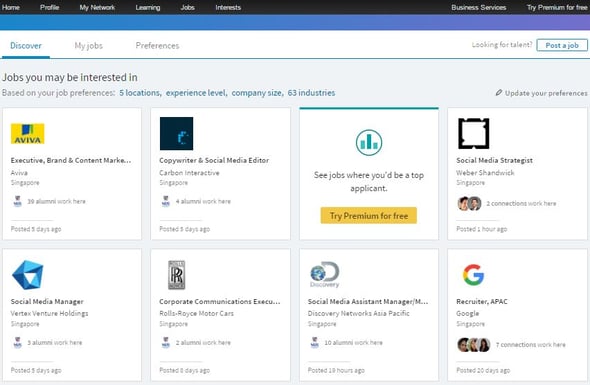Click the Google logo icon
The image size is (590, 385).
pos(473,275)
